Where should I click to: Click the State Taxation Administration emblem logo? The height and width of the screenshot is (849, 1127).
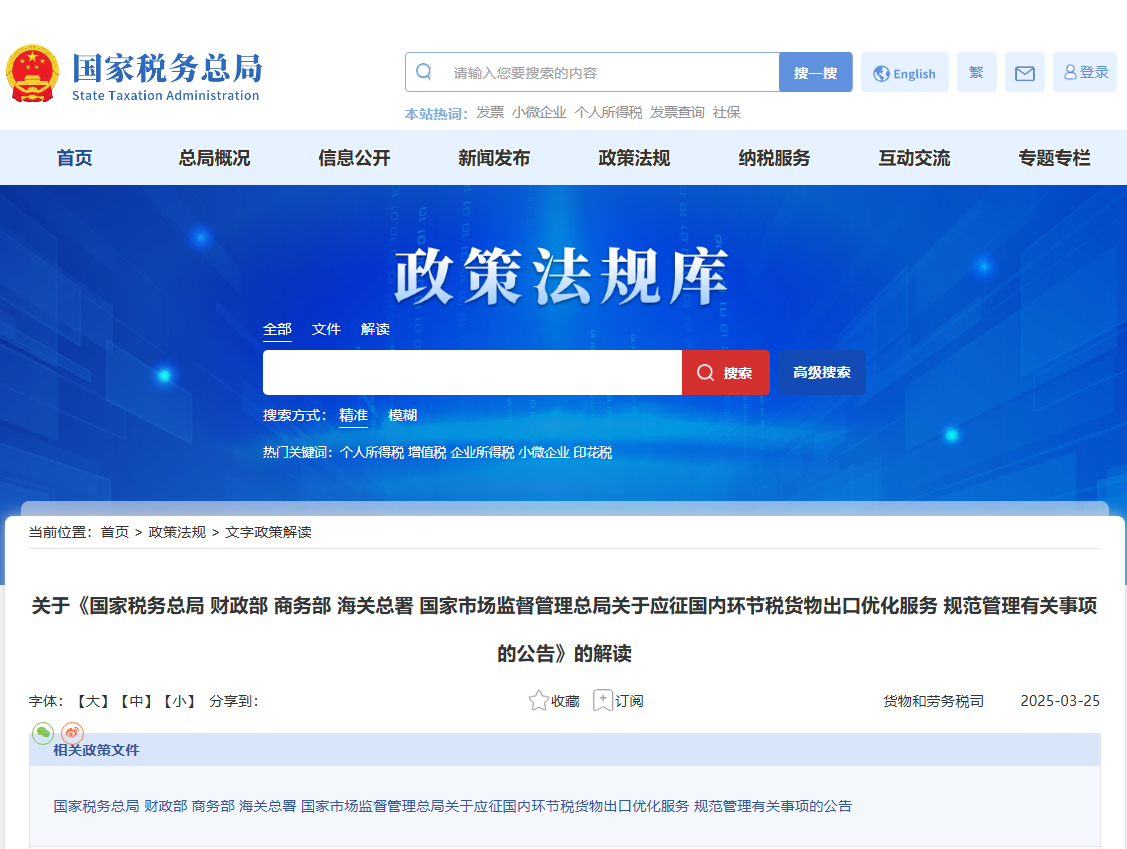[32, 73]
